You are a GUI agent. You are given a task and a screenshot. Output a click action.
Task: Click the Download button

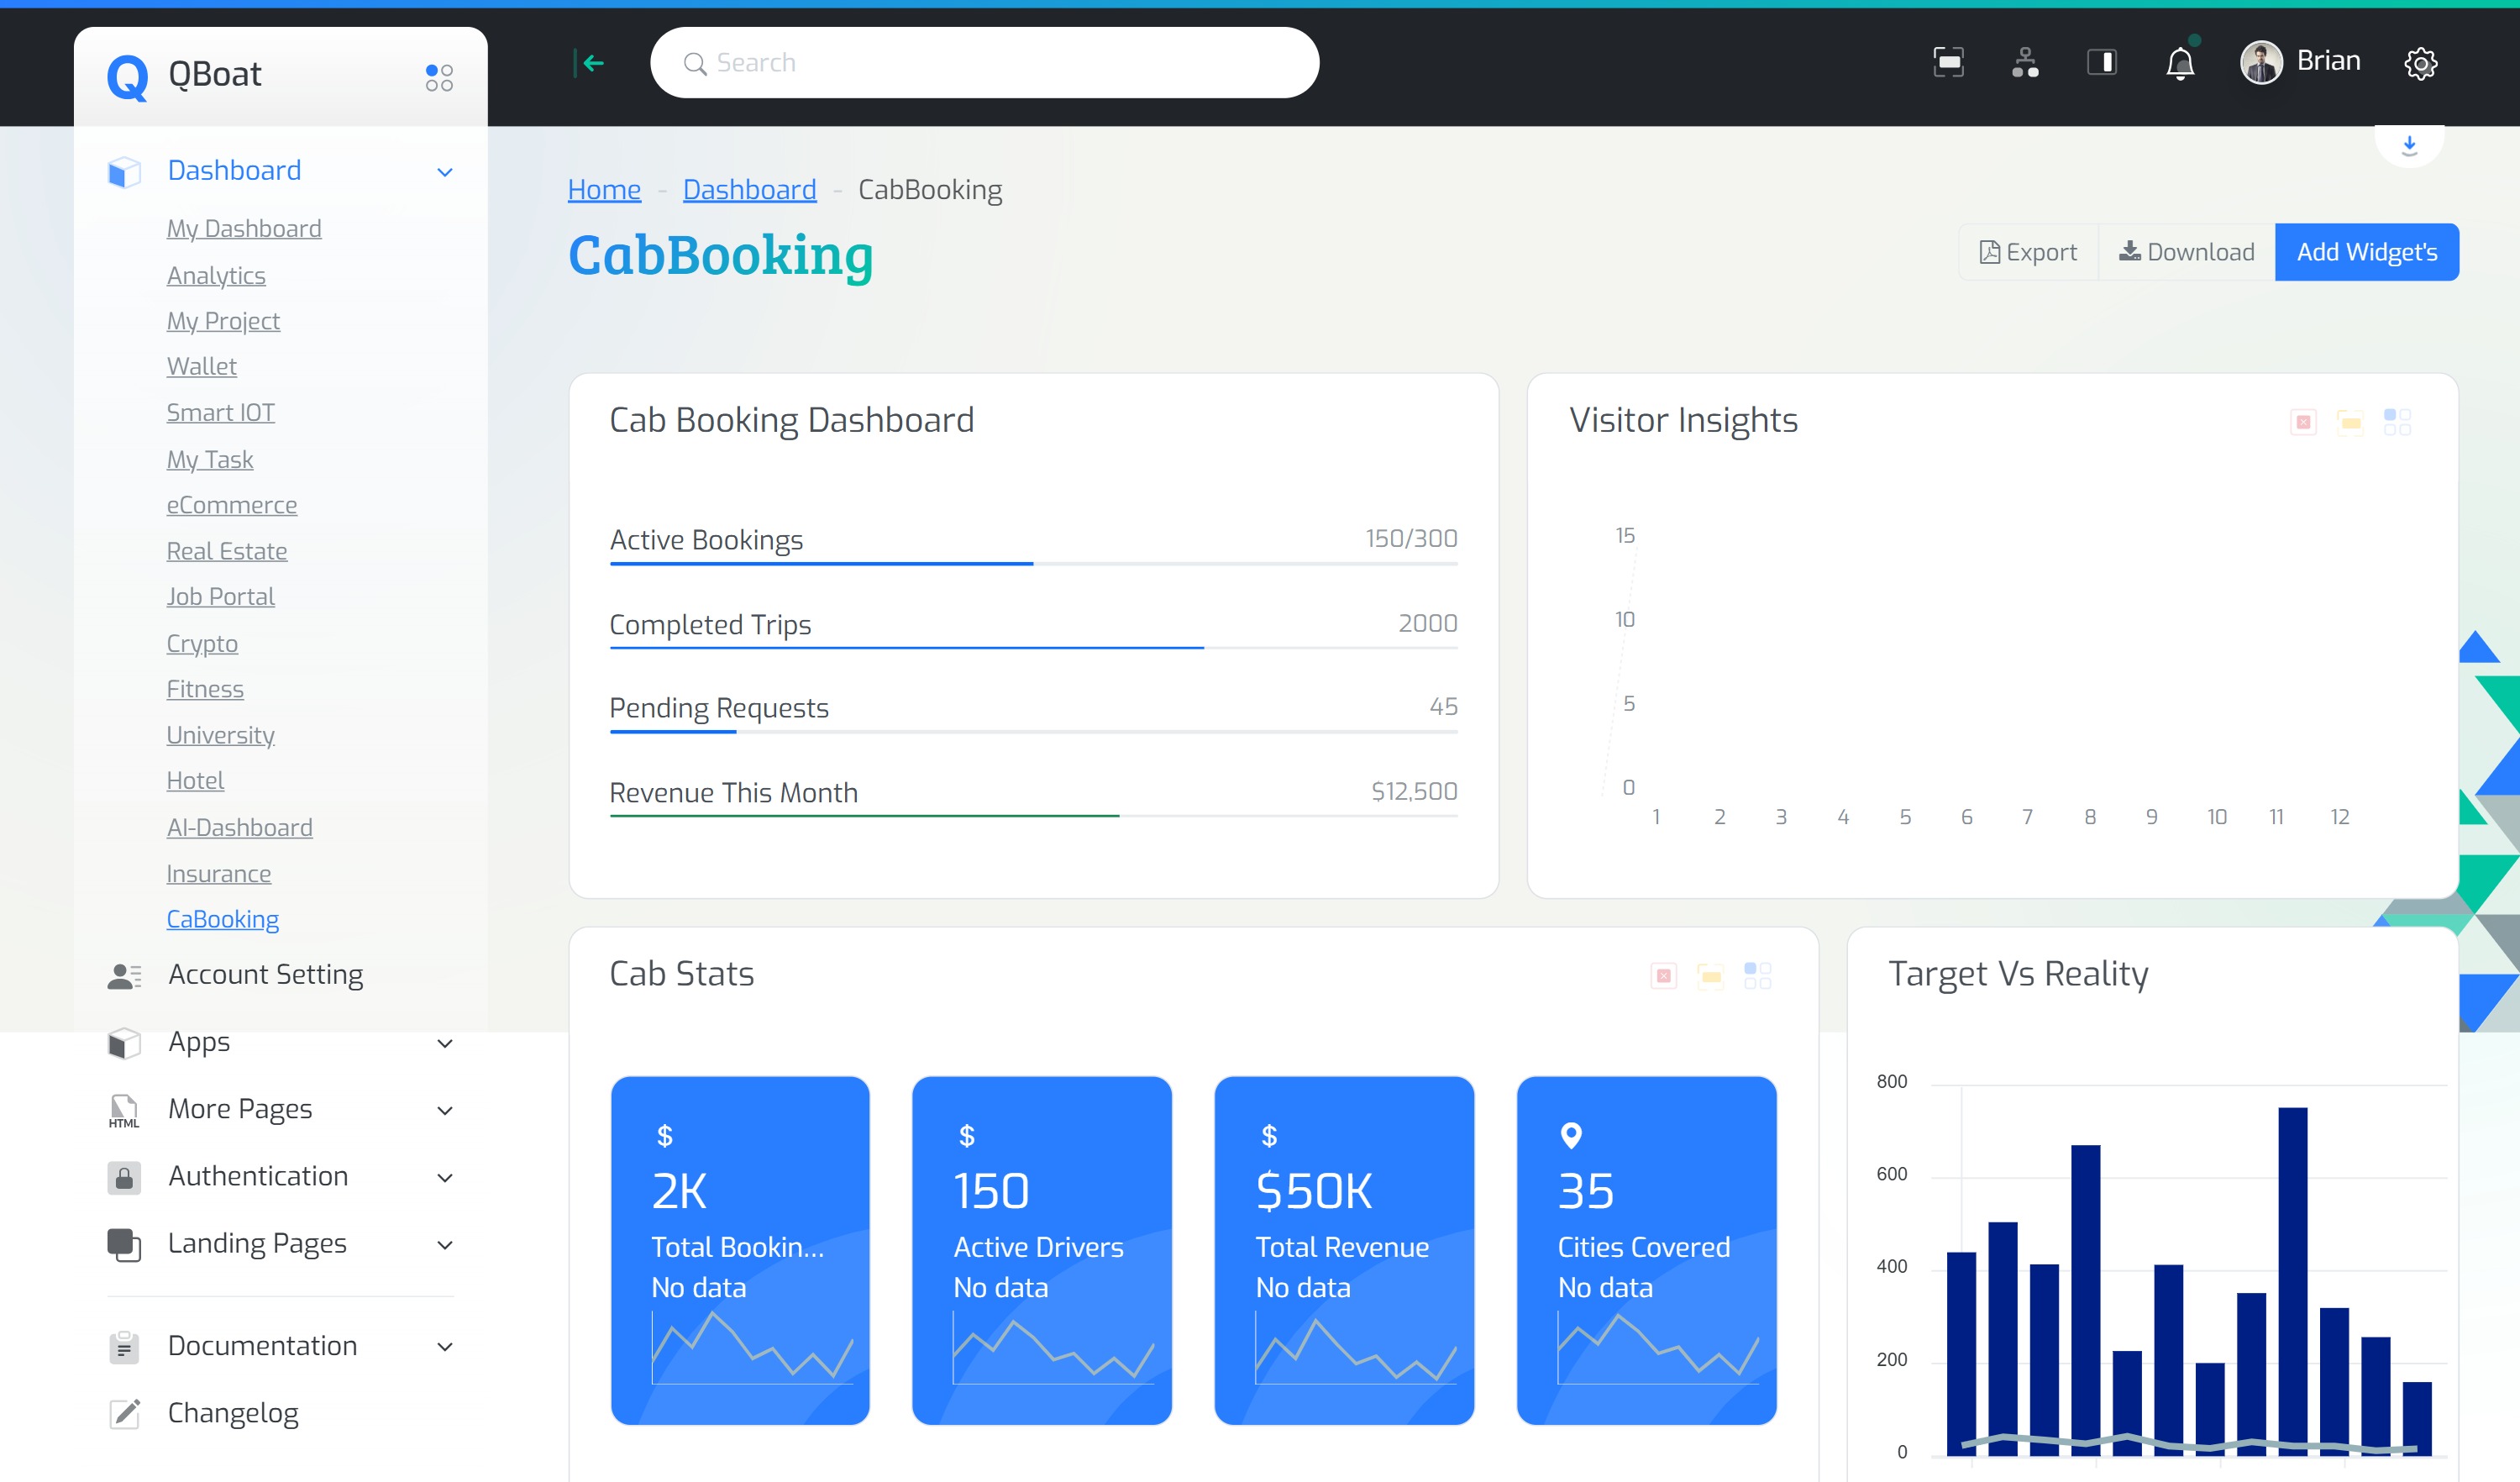pos(2186,252)
